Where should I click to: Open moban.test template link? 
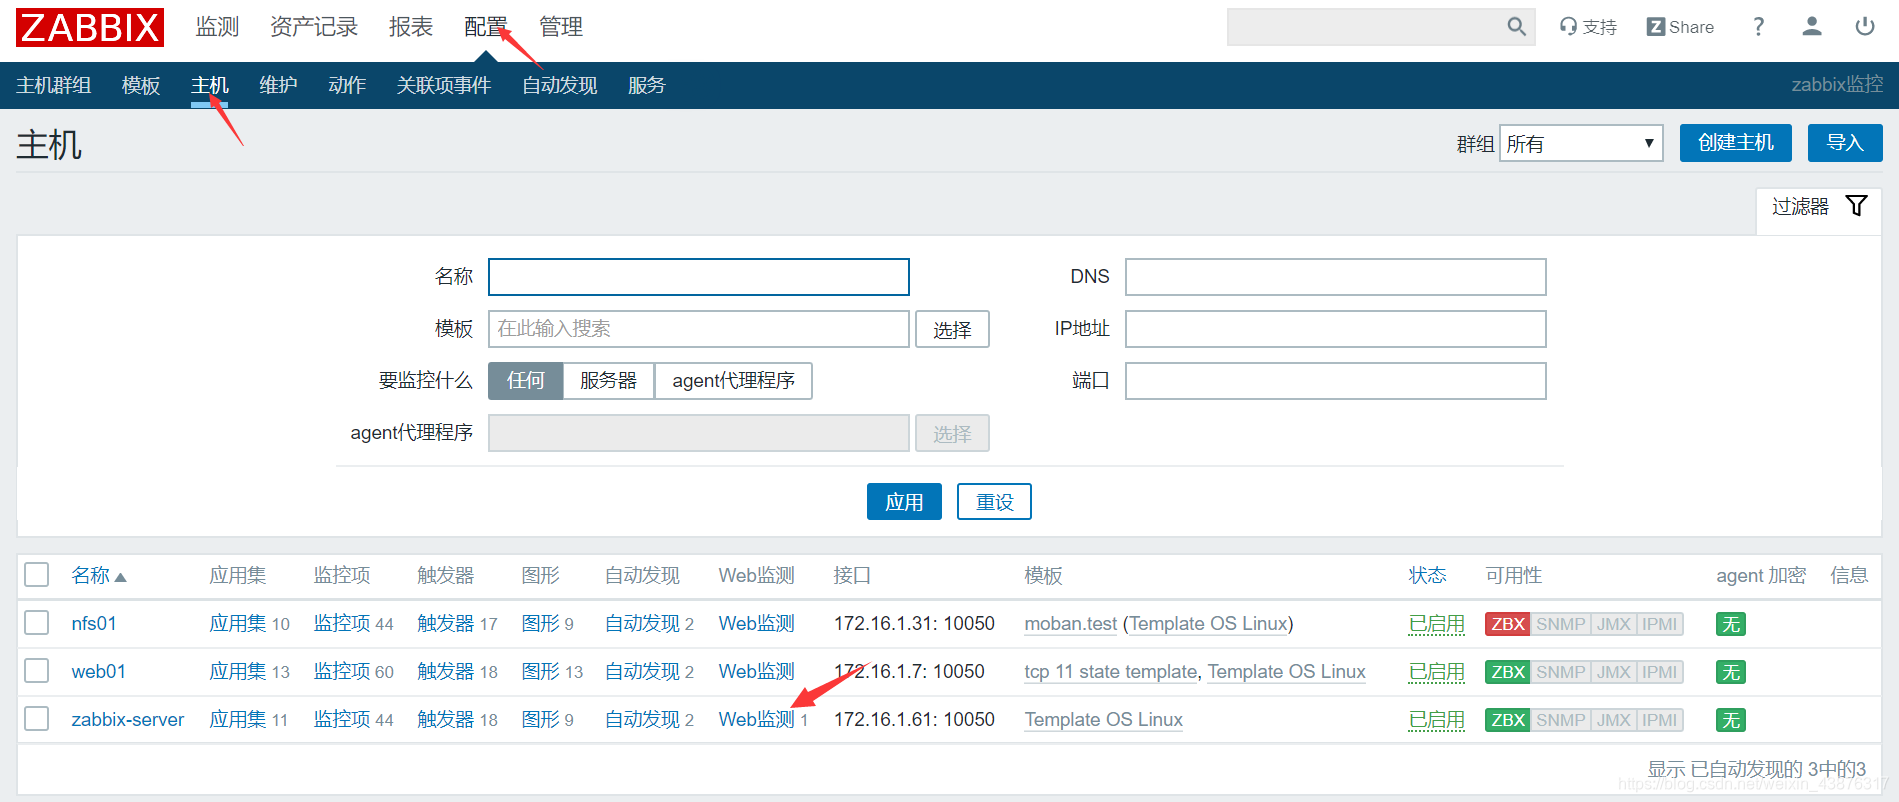[1071, 624]
